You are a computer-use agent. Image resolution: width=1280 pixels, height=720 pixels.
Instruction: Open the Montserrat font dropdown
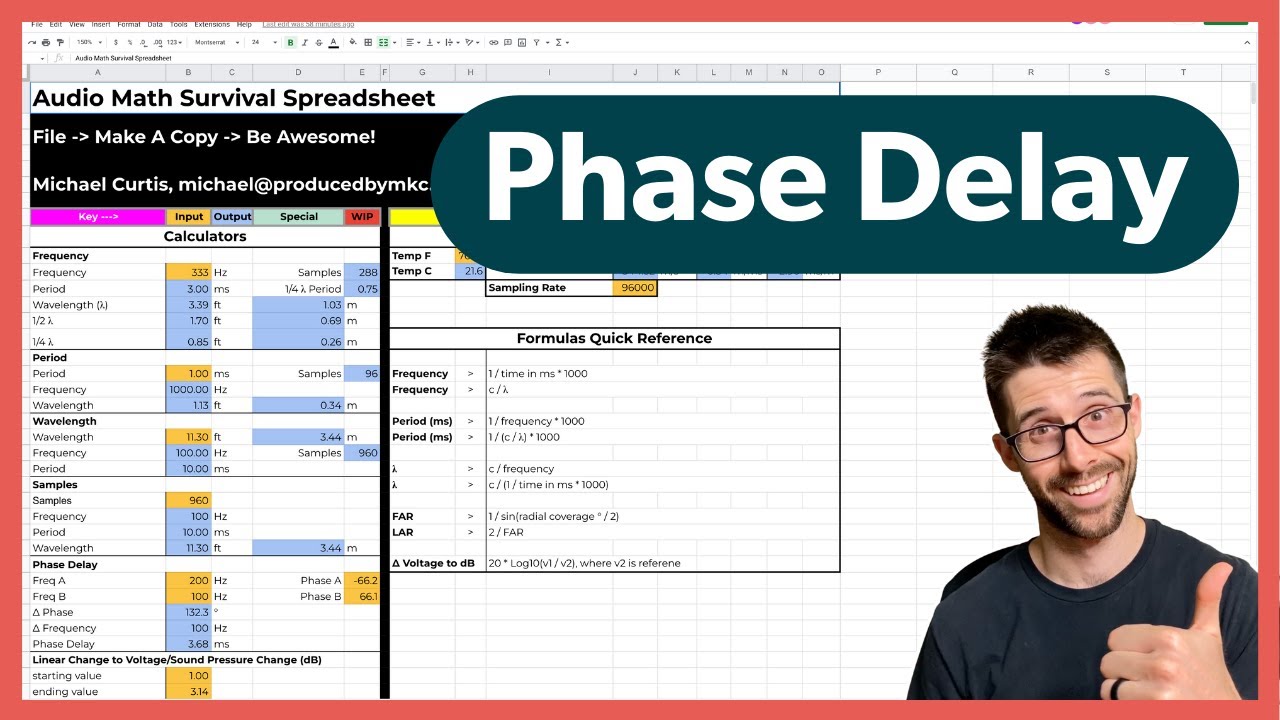pyautogui.click(x=217, y=42)
